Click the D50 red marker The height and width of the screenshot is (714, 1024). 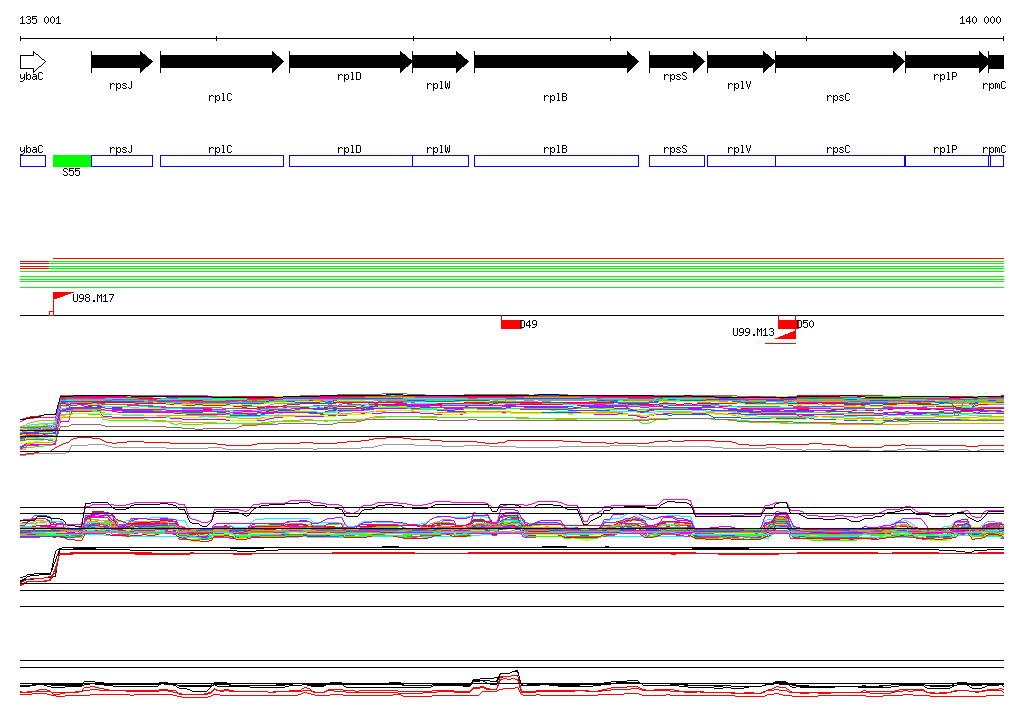coord(787,323)
